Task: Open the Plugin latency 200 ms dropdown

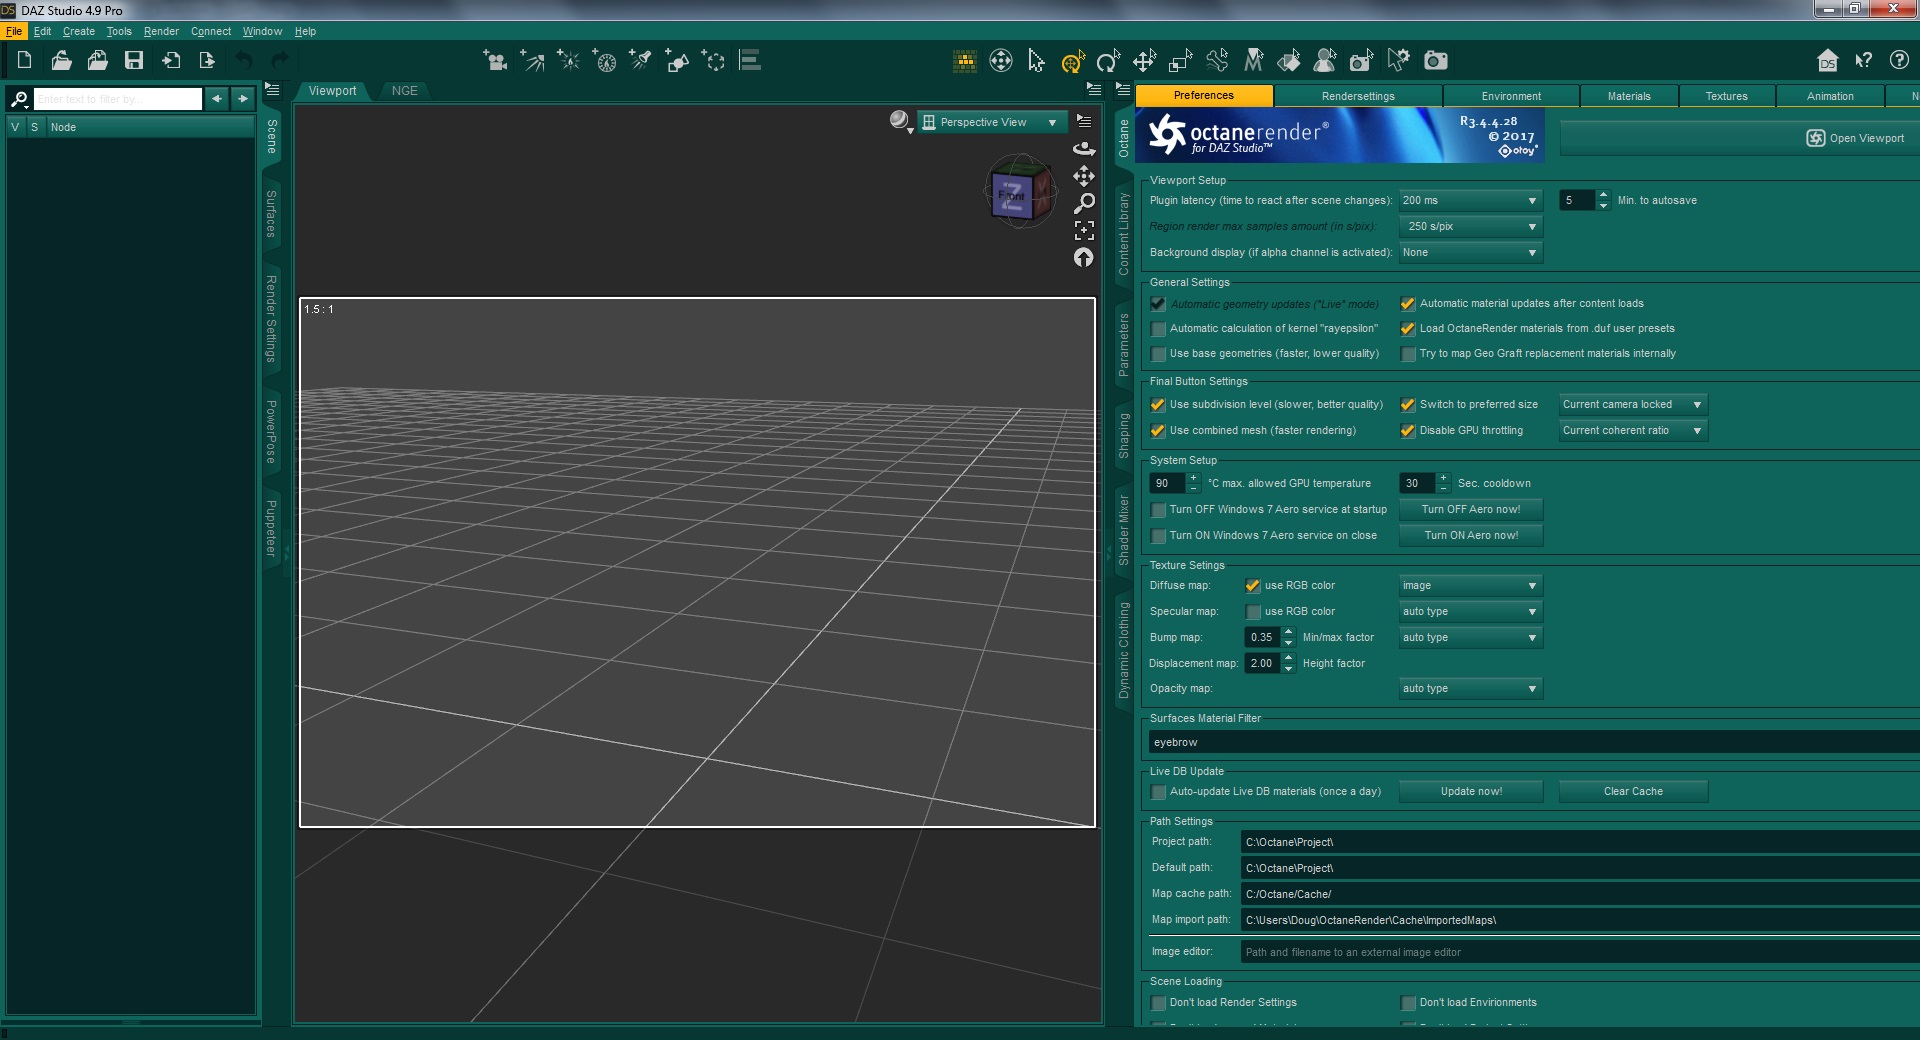Action: click(1470, 201)
